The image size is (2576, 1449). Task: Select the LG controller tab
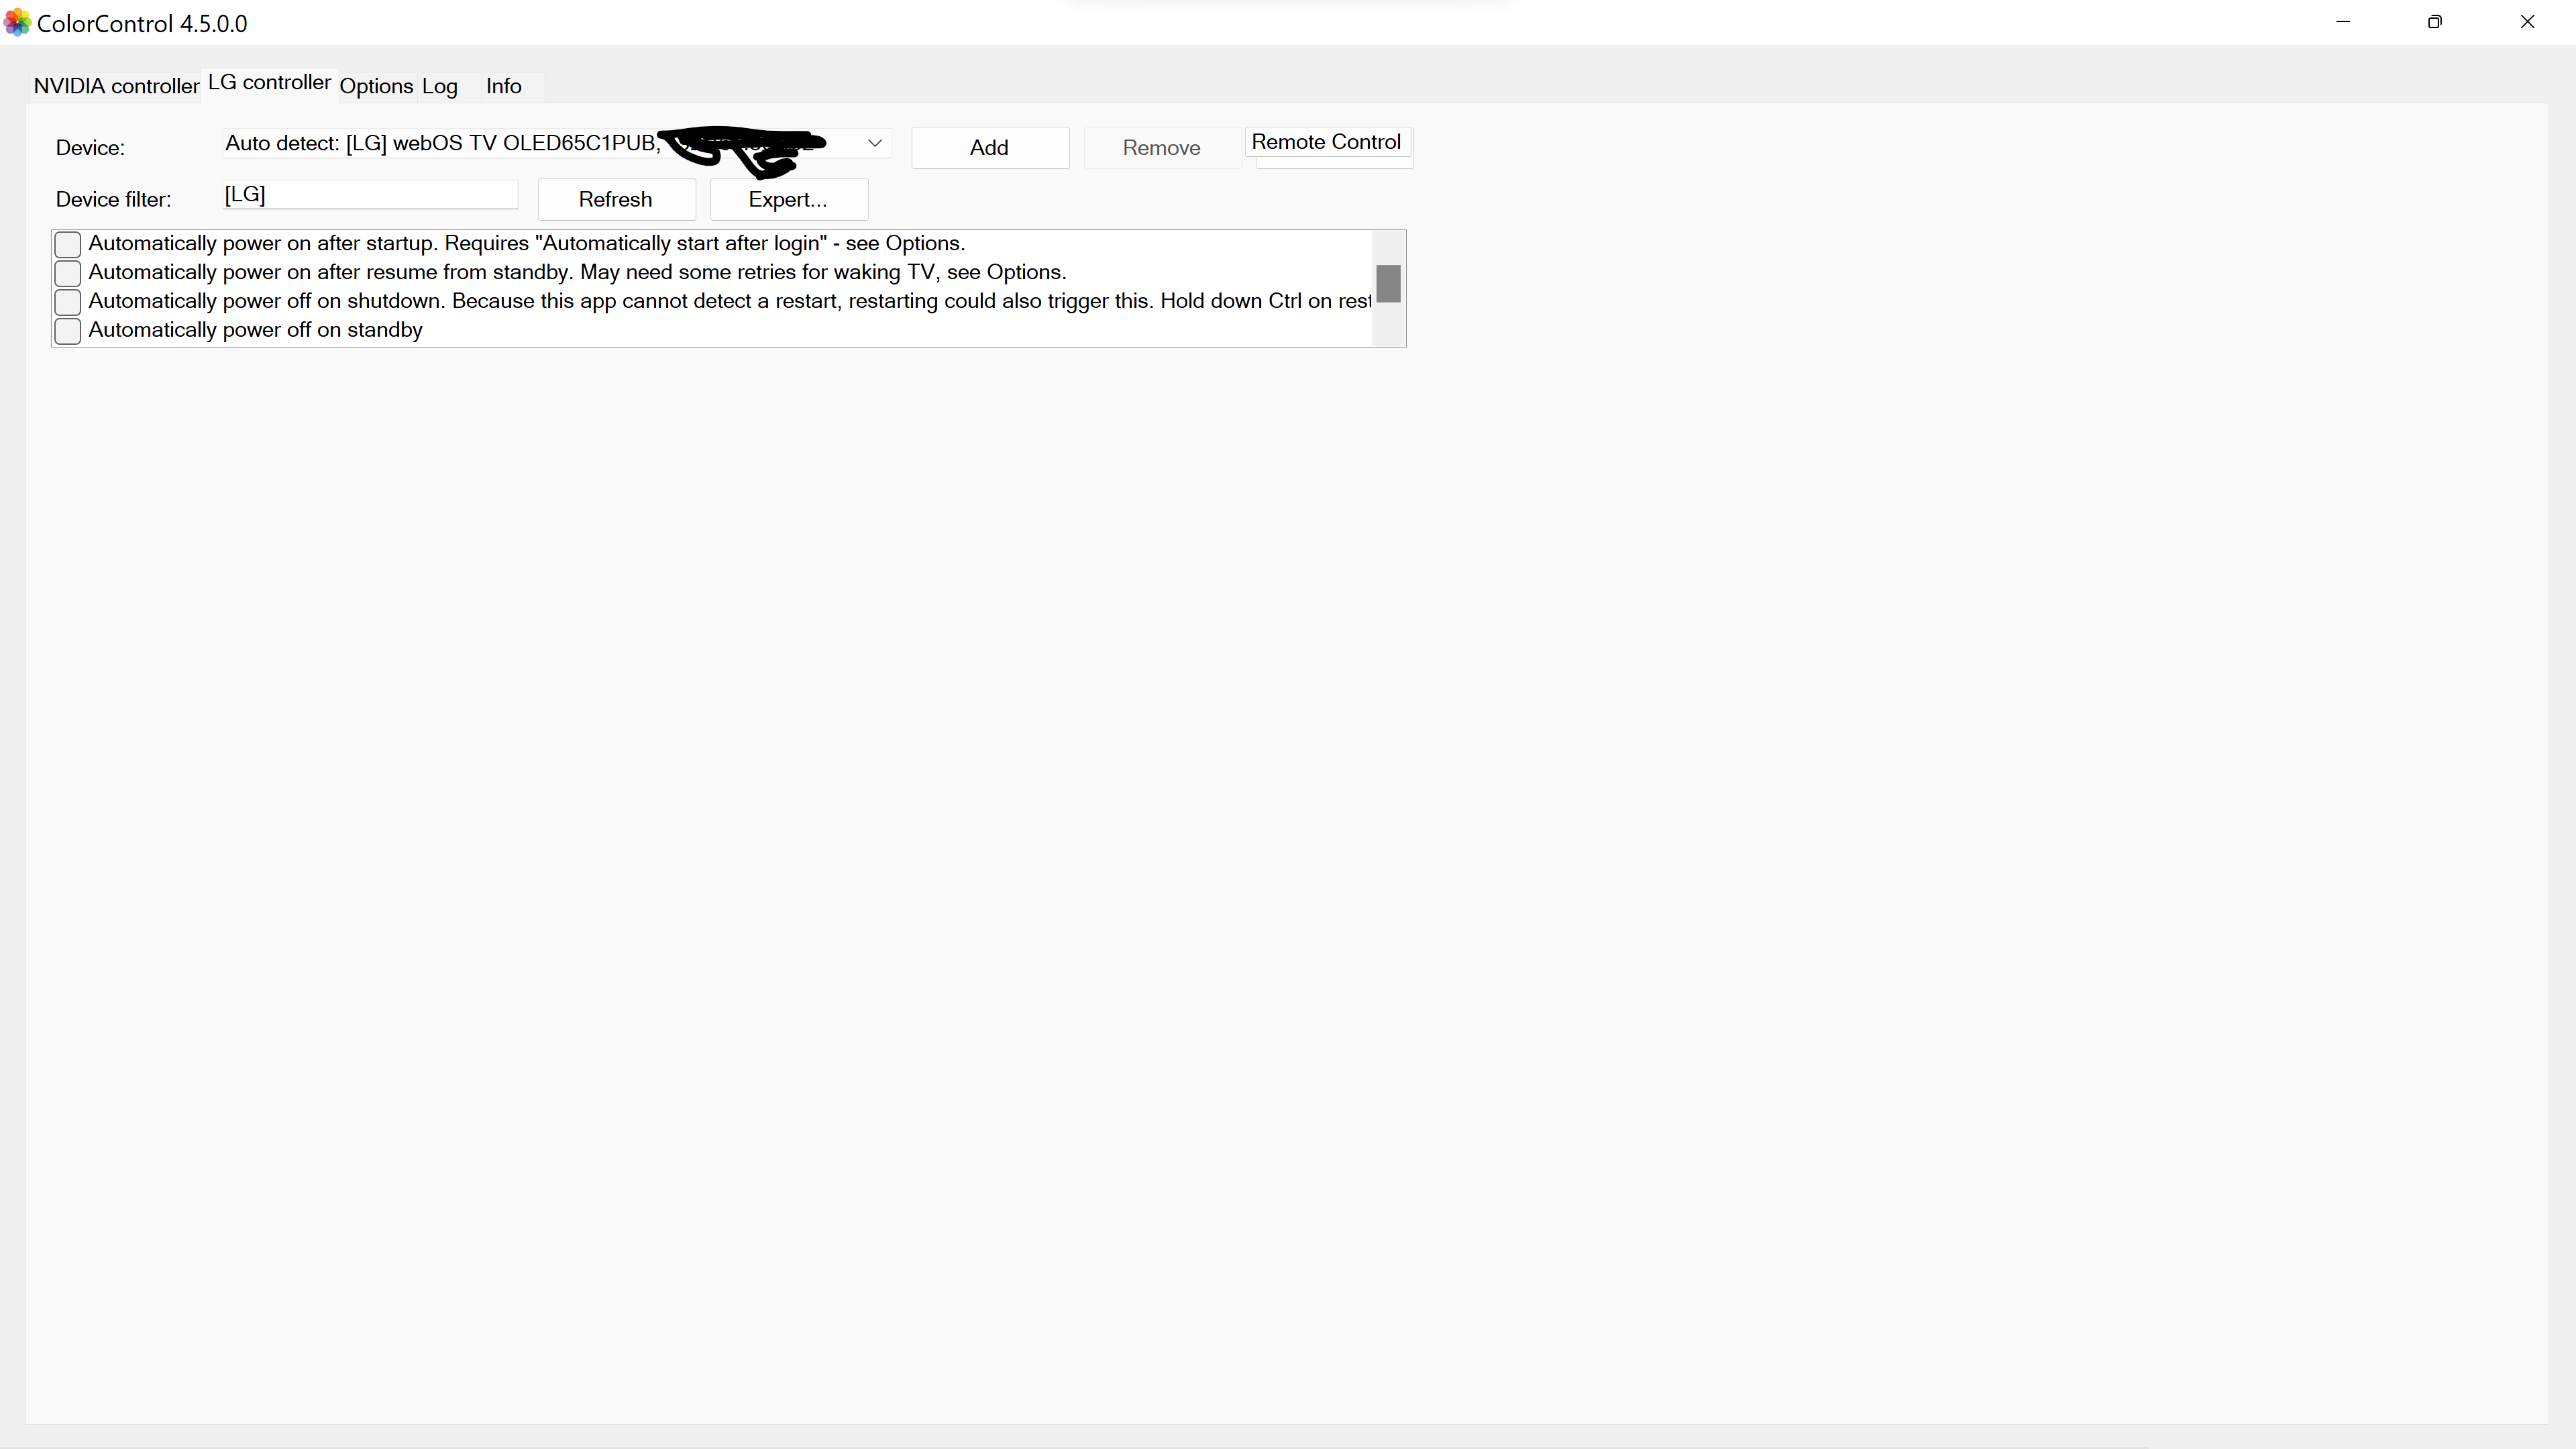coord(268,83)
